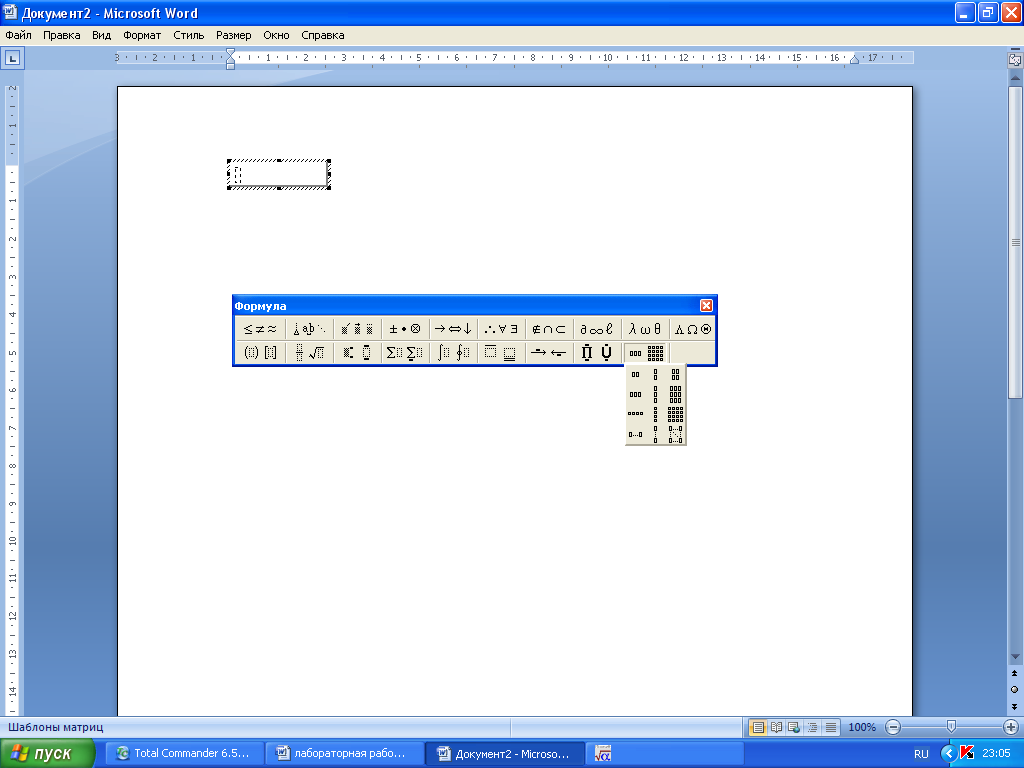Open the embellishments palette in Формула toolbar
Image resolution: width=1024 pixels, height=768 pixels.
[357, 329]
